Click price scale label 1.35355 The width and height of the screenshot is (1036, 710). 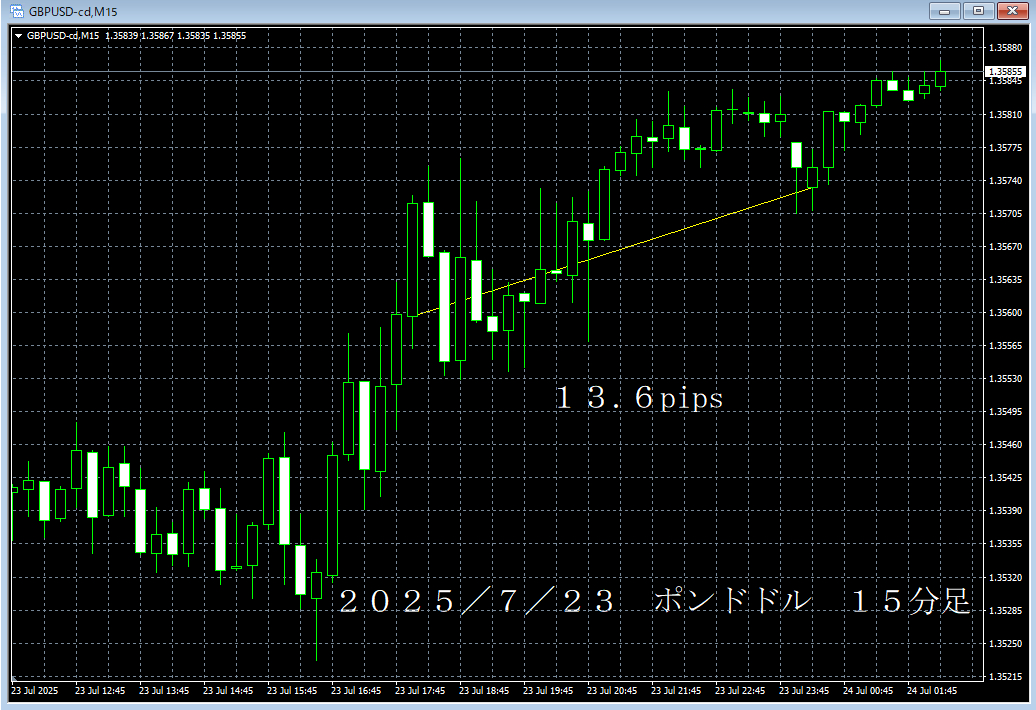coord(1005,544)
